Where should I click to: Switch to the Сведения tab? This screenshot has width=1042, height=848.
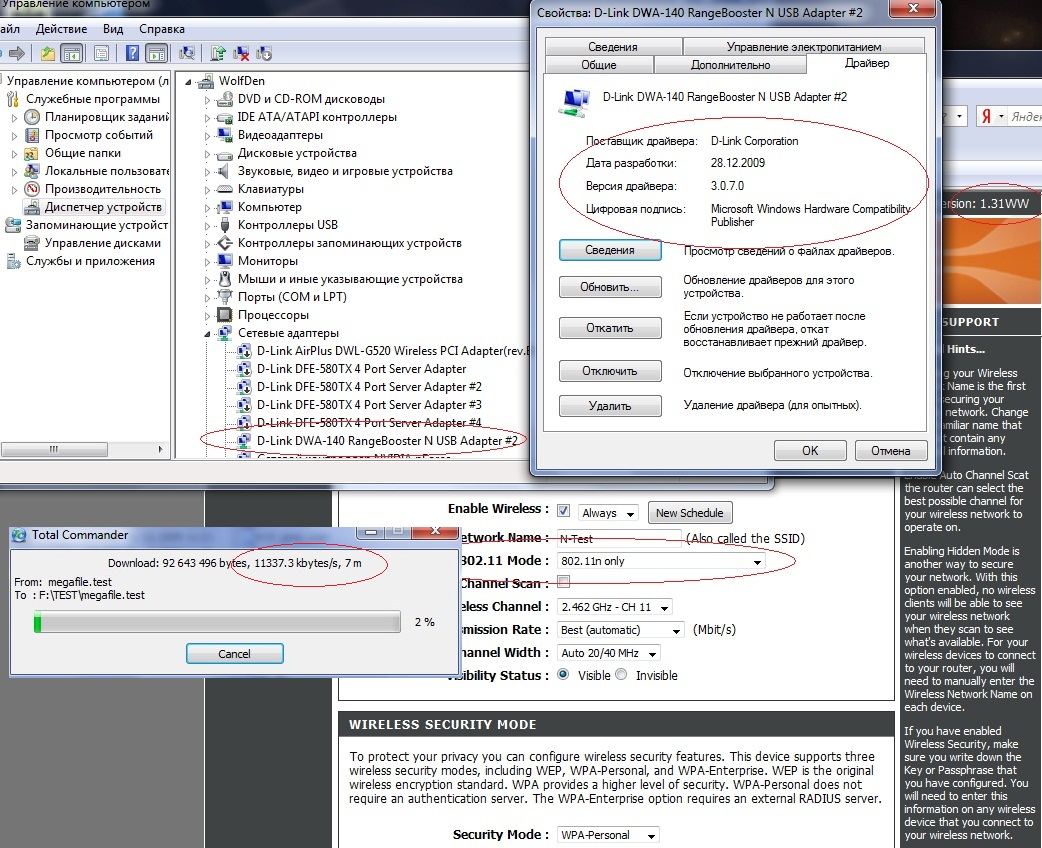point(613,47)
